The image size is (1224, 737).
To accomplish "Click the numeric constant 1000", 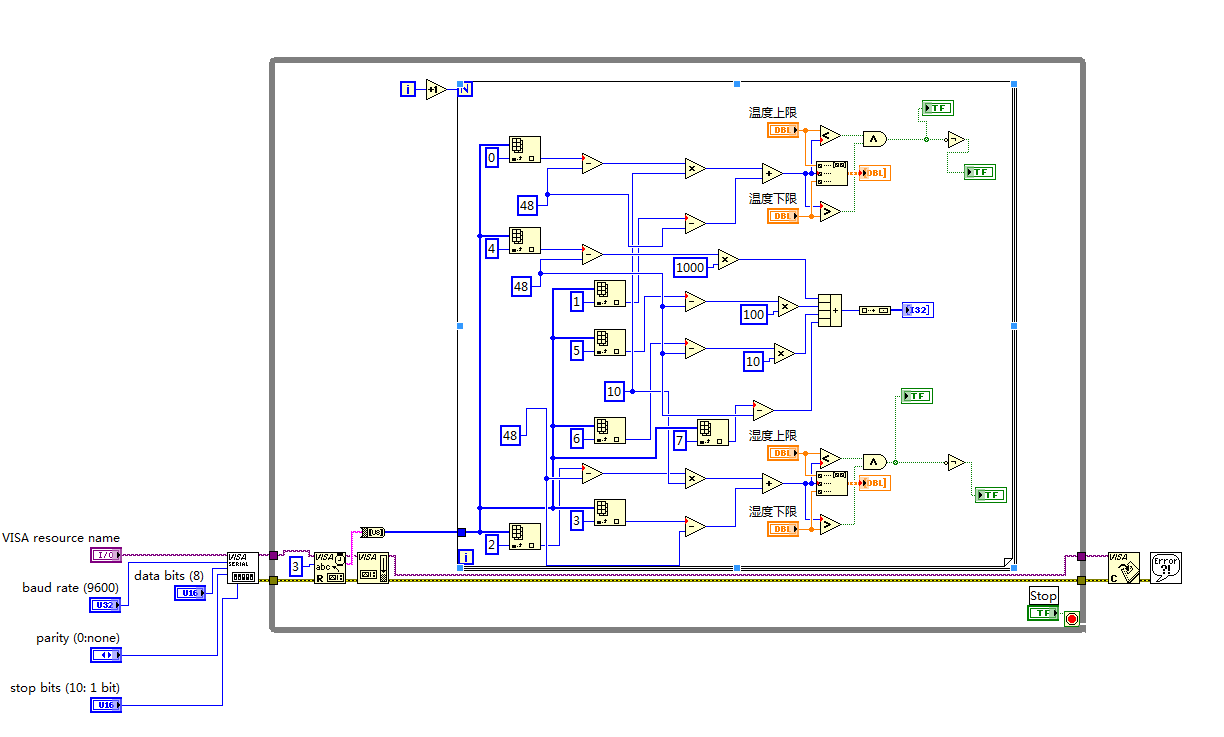I will pyautogui.click(x=691, y=267).
